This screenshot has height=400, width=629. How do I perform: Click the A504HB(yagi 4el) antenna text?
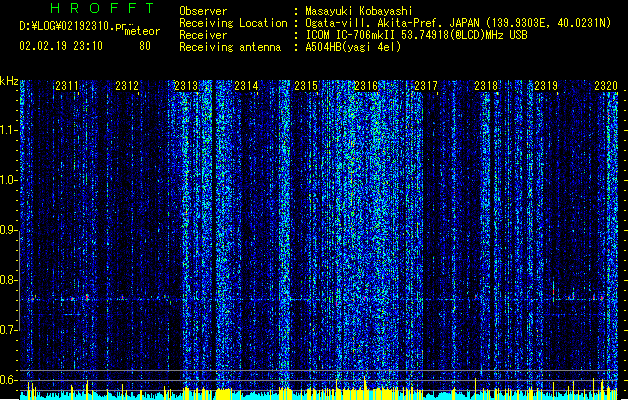pos(353,47)
